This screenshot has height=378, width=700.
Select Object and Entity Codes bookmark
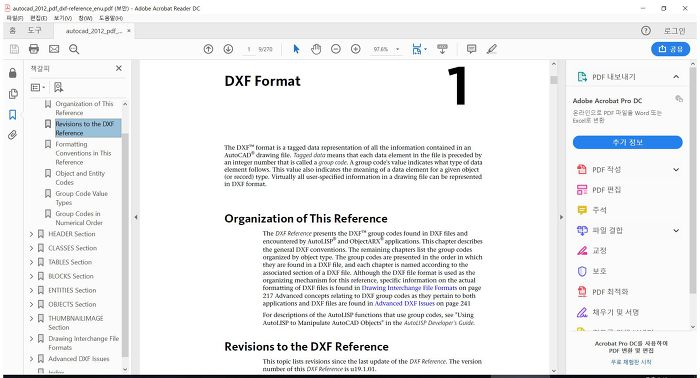[80, 178]
